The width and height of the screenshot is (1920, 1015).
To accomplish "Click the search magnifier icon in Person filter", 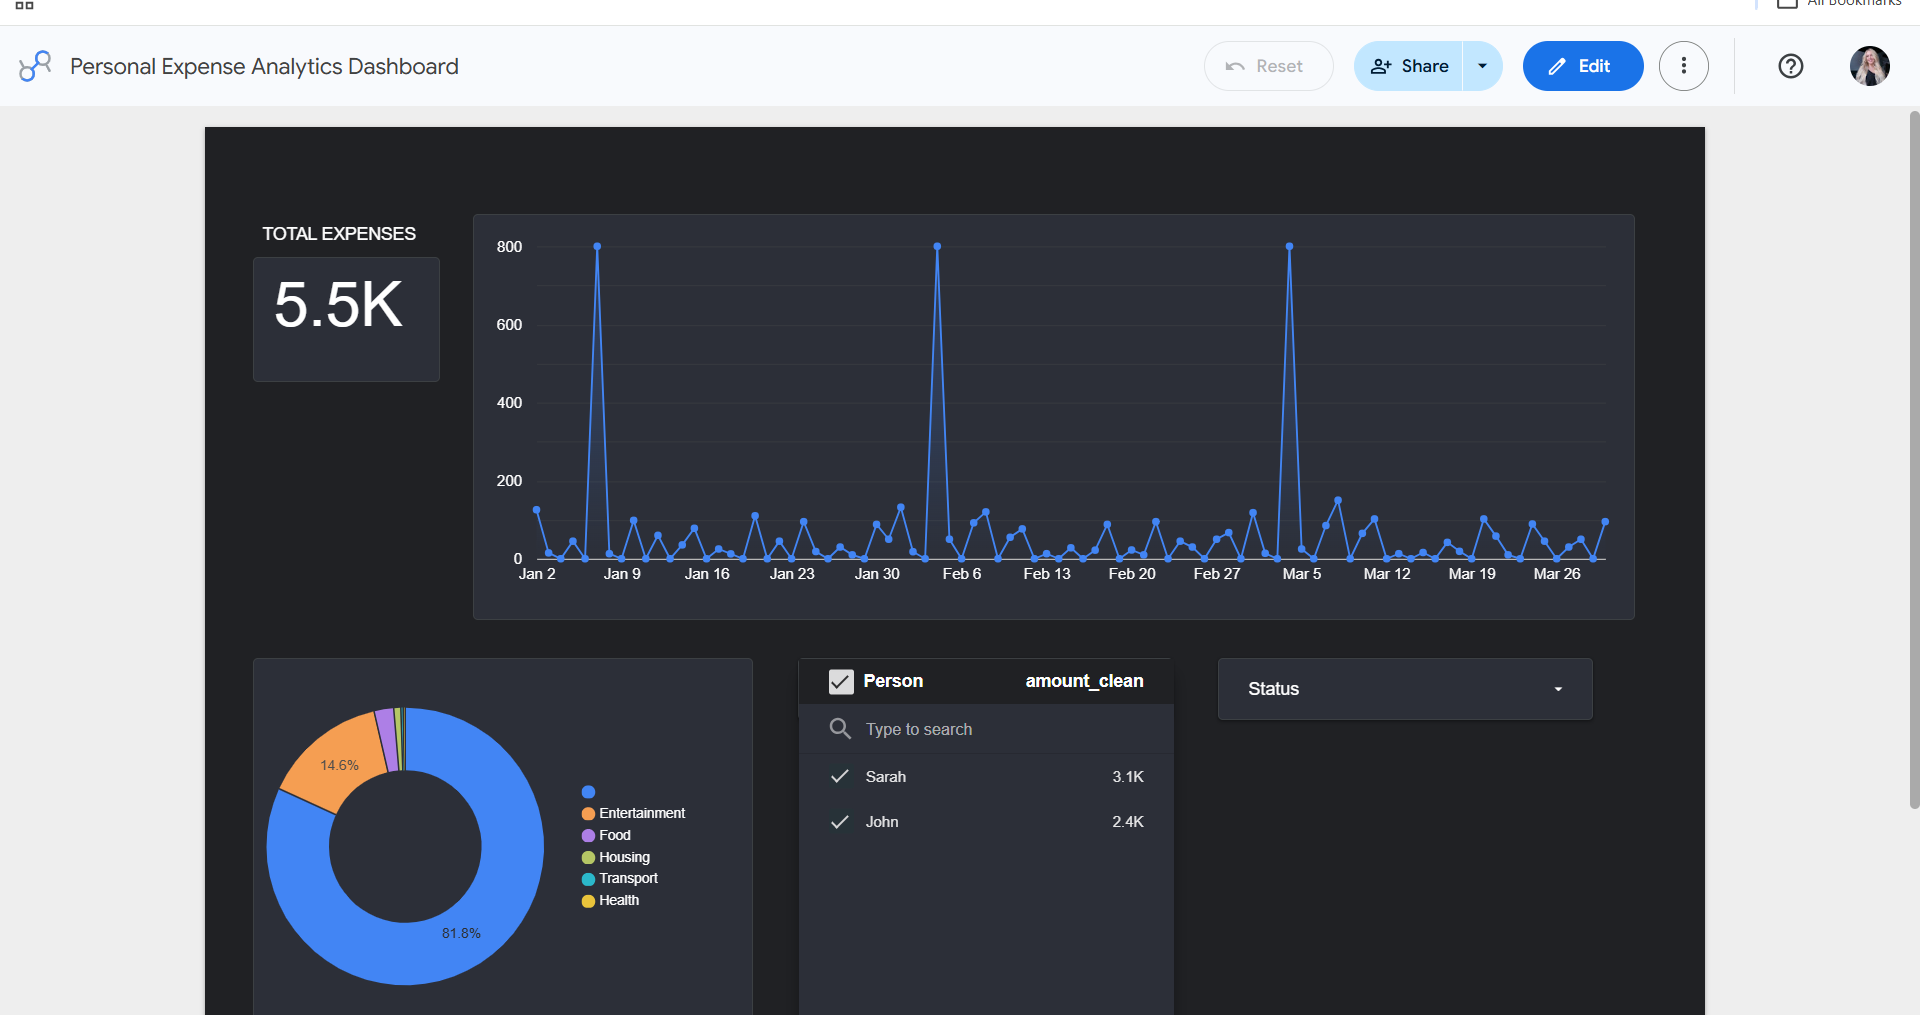I will pos(840,729).
